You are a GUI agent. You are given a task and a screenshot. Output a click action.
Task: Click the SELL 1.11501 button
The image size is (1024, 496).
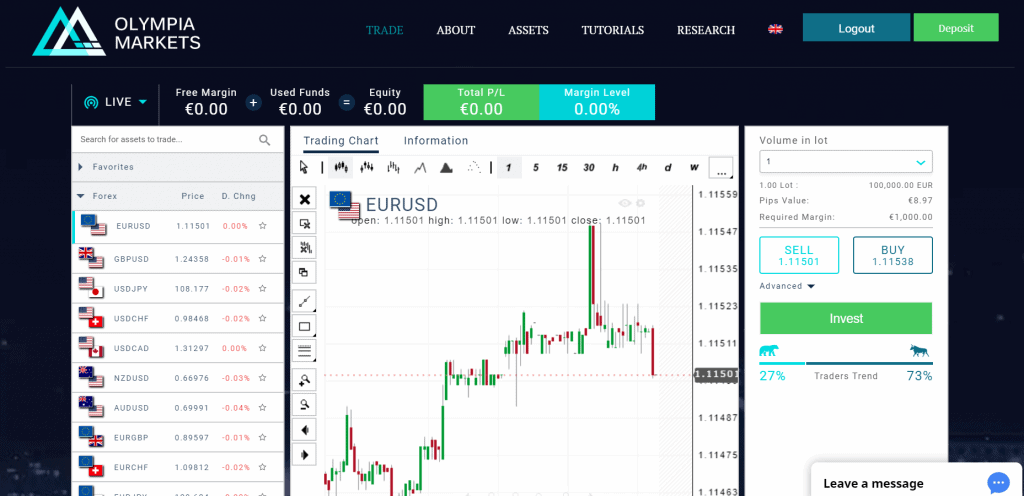coord(799,255)
